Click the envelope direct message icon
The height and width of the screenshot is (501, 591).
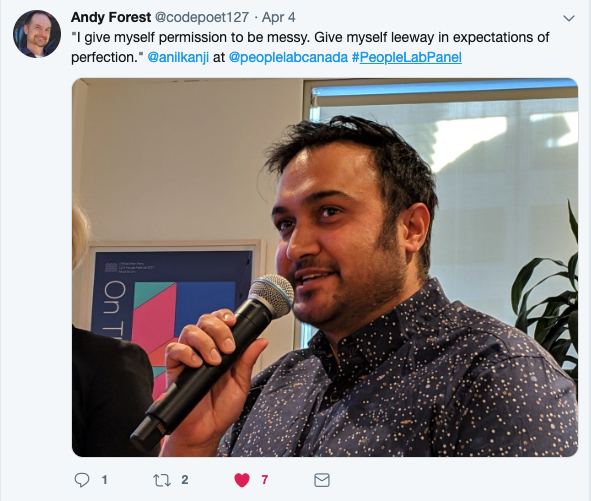pyautogui.click(x=322, y=480)
